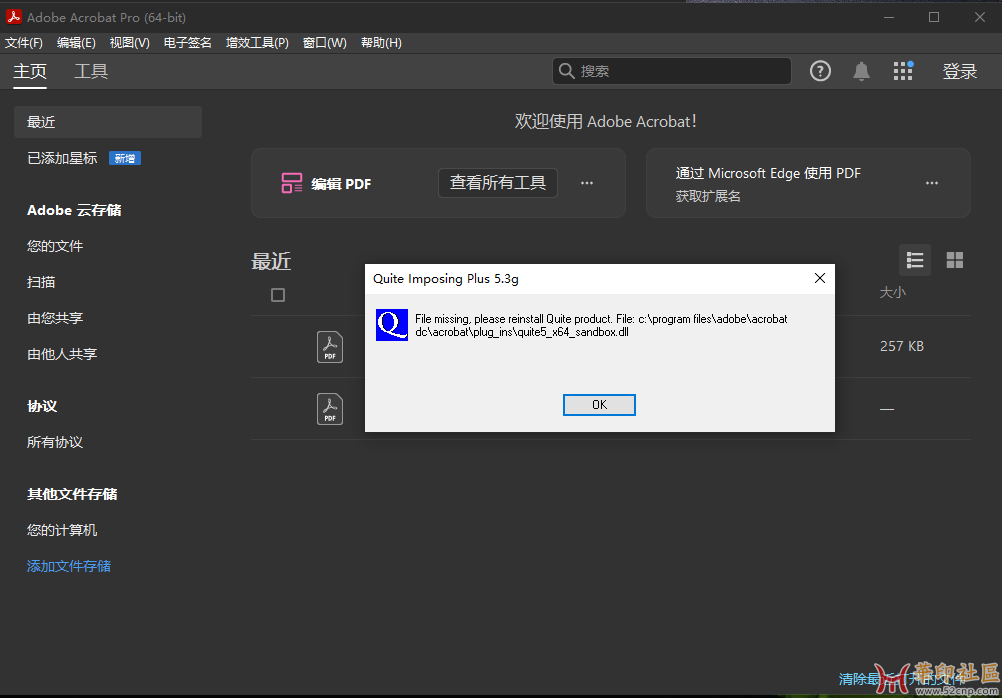
Task: Open 由他人共享 in the sidebar
Action: click(x=62, y=353)
